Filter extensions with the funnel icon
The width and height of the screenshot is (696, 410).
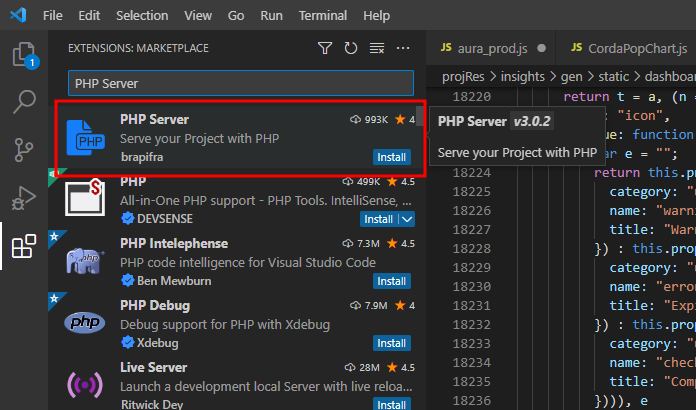click(325, 48)
